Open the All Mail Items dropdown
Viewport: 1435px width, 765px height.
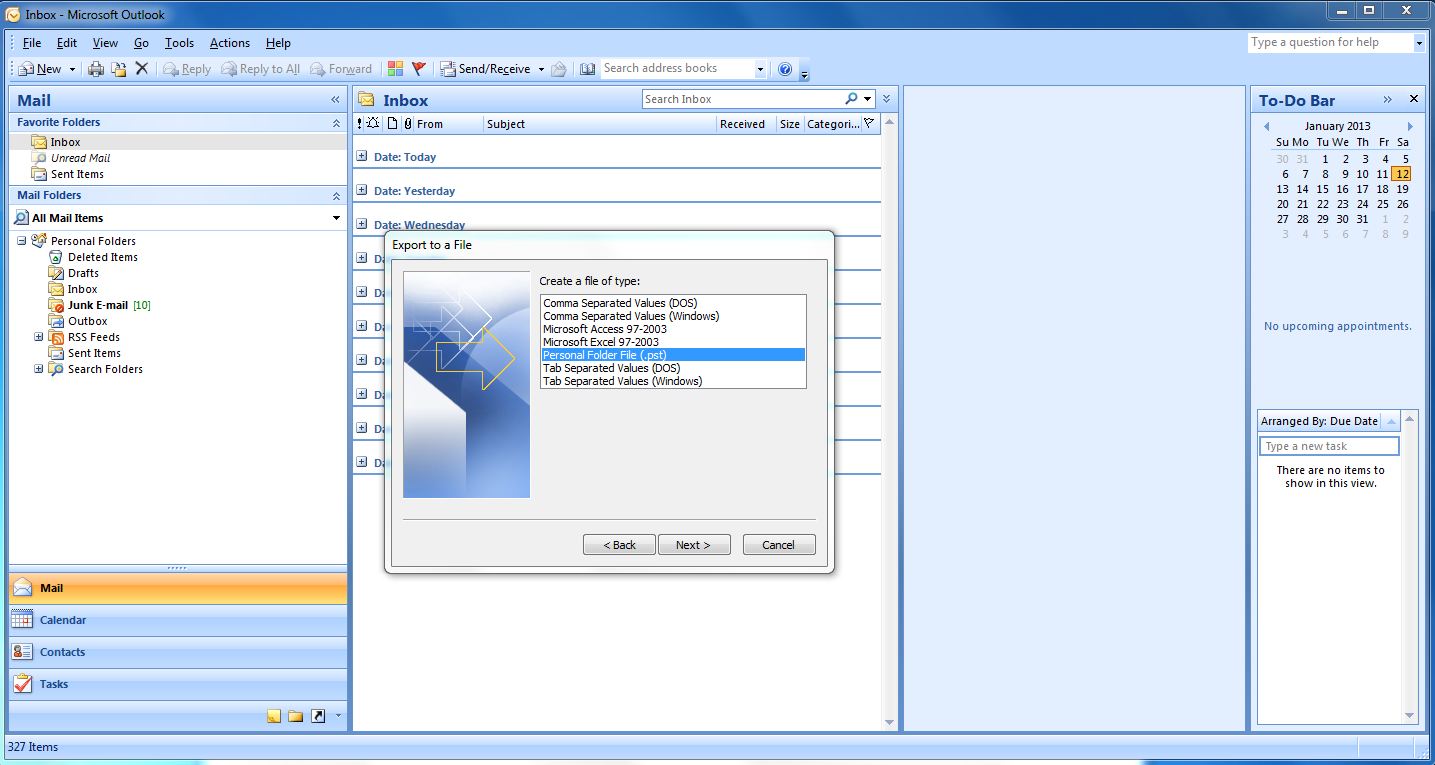336,218
